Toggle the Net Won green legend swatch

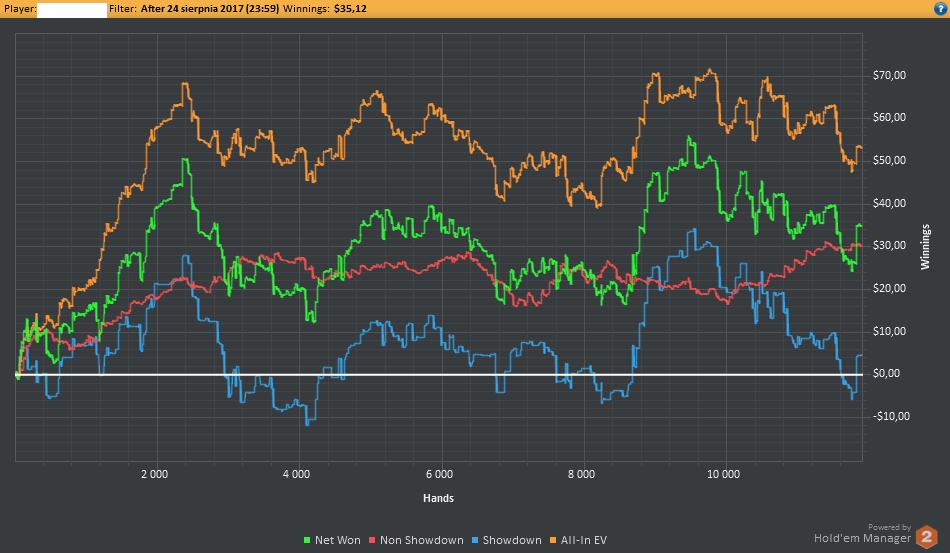coord(307,540)
